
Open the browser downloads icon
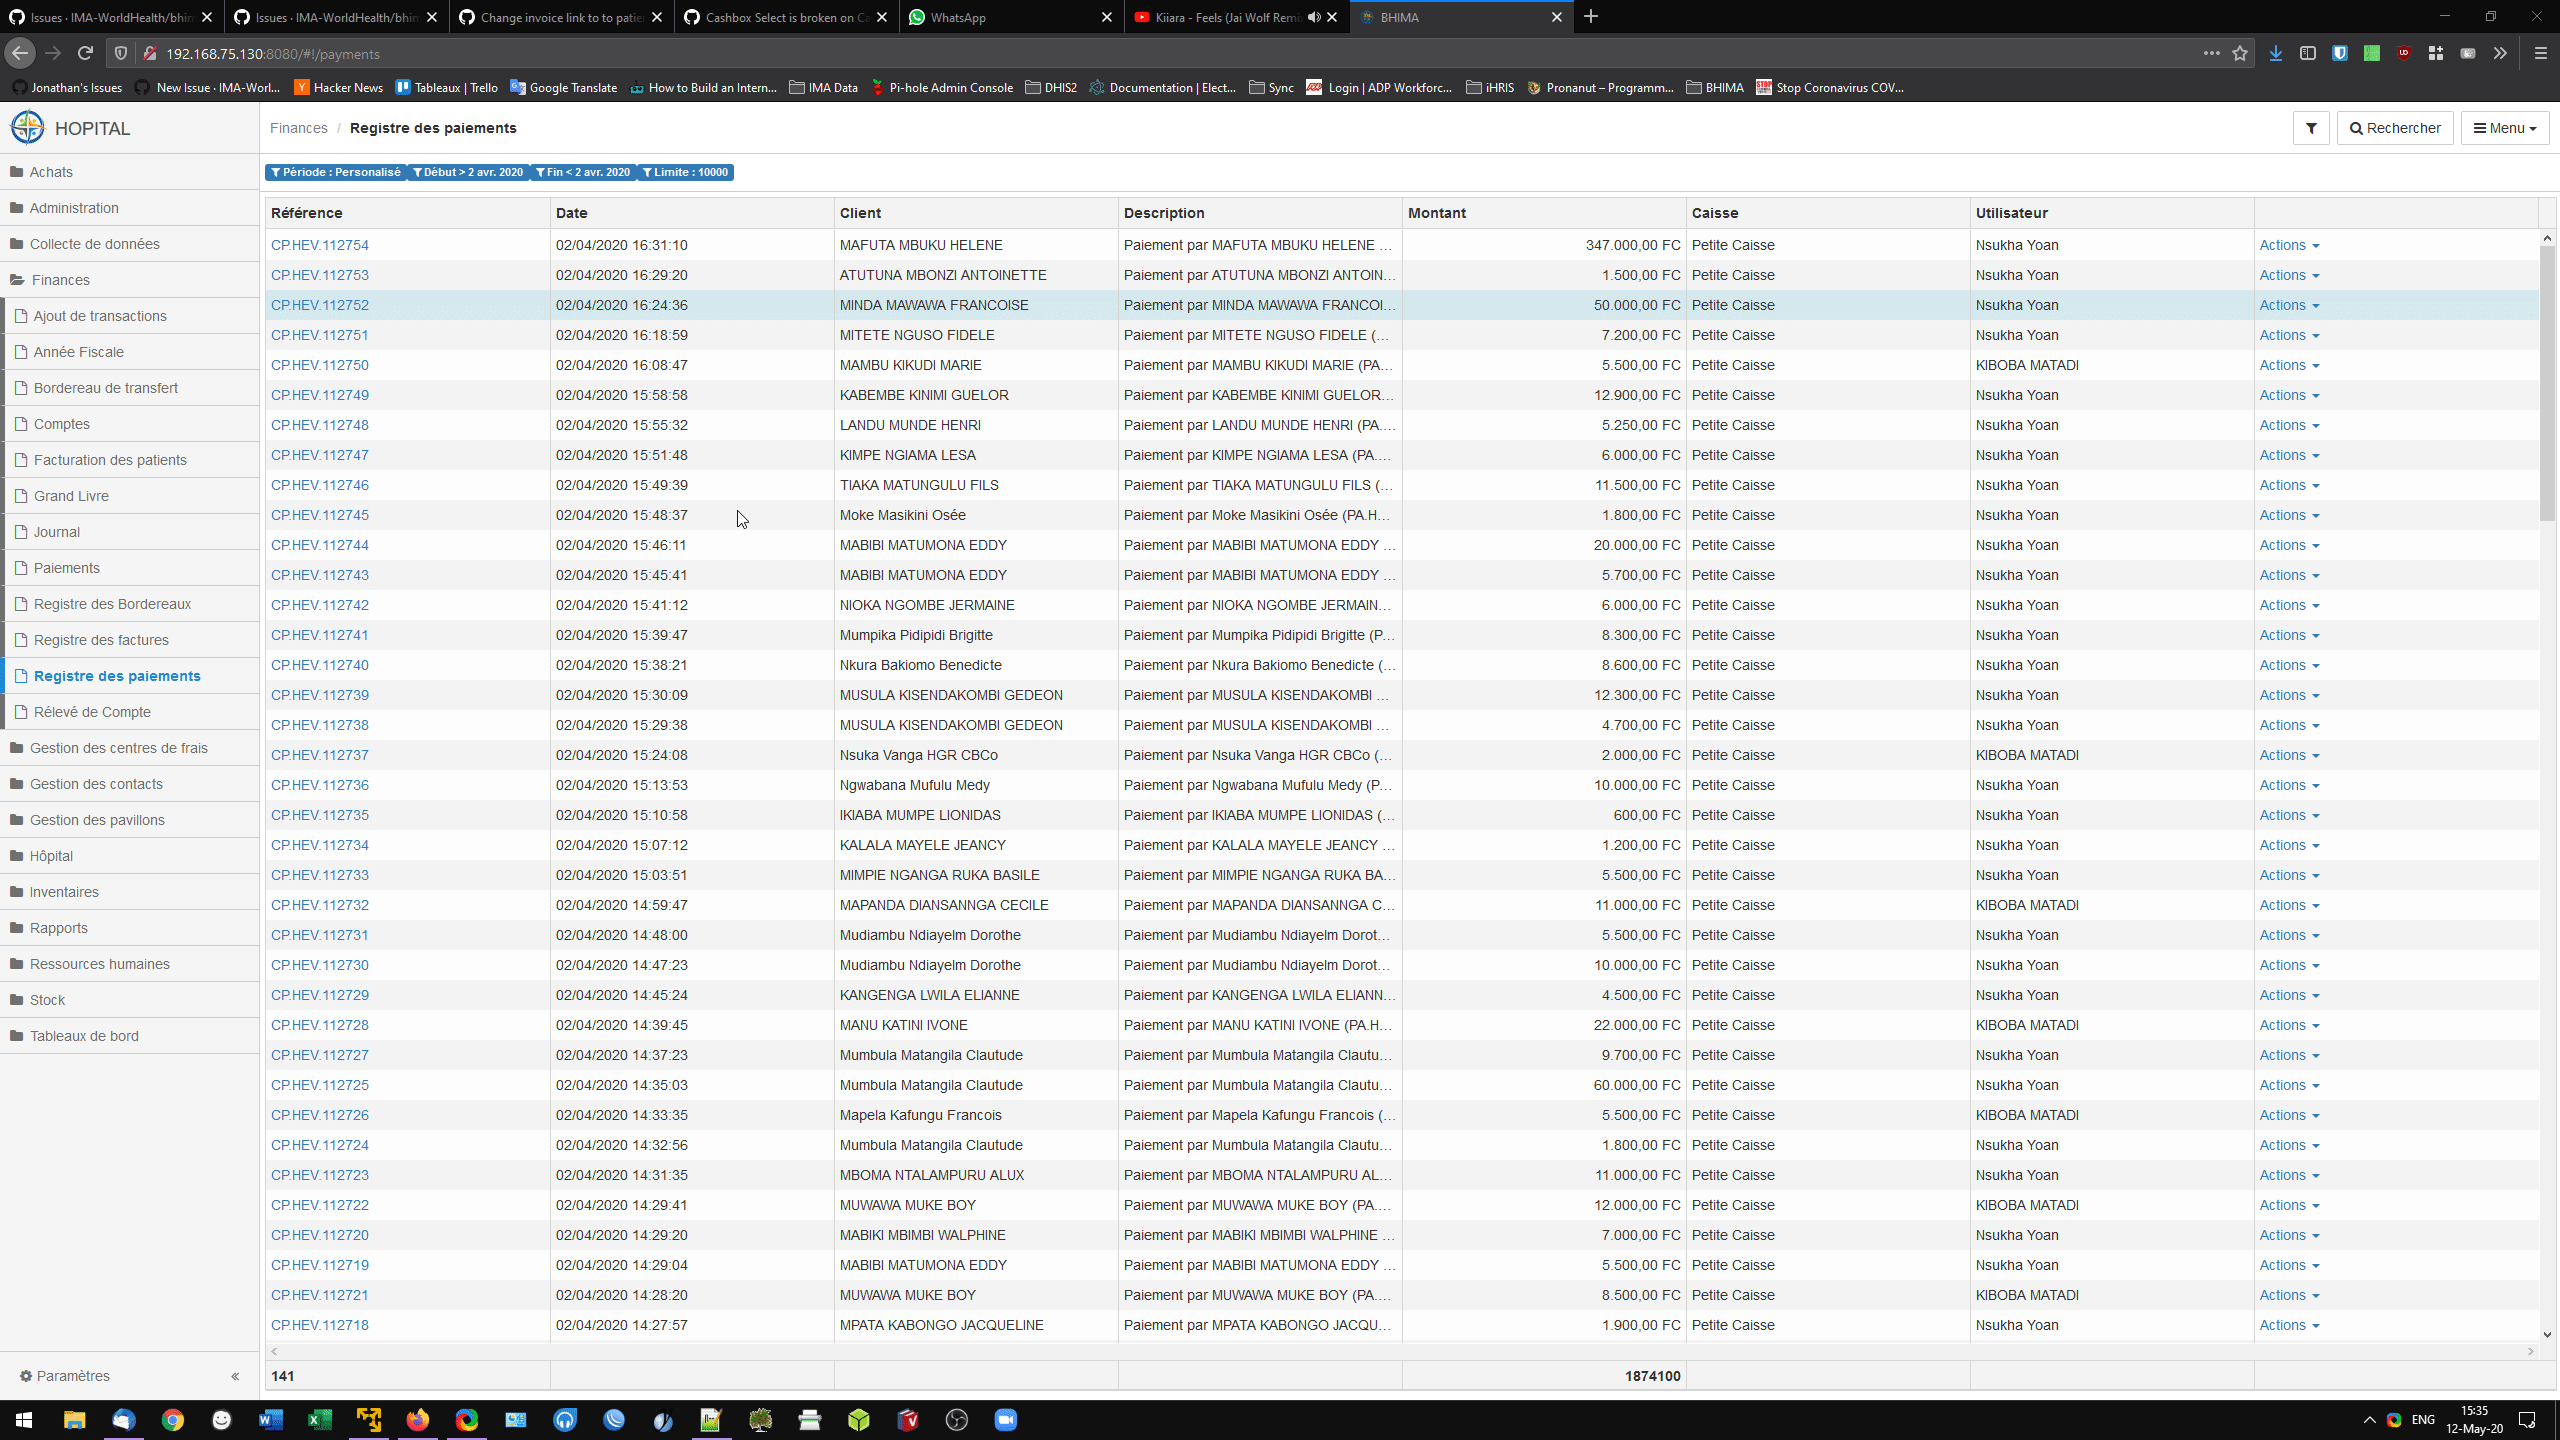click(2275, 53)
